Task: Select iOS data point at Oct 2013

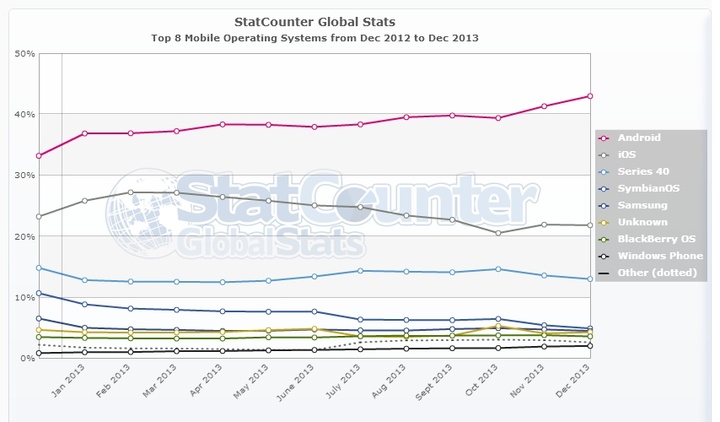Action: click(498, 233)
